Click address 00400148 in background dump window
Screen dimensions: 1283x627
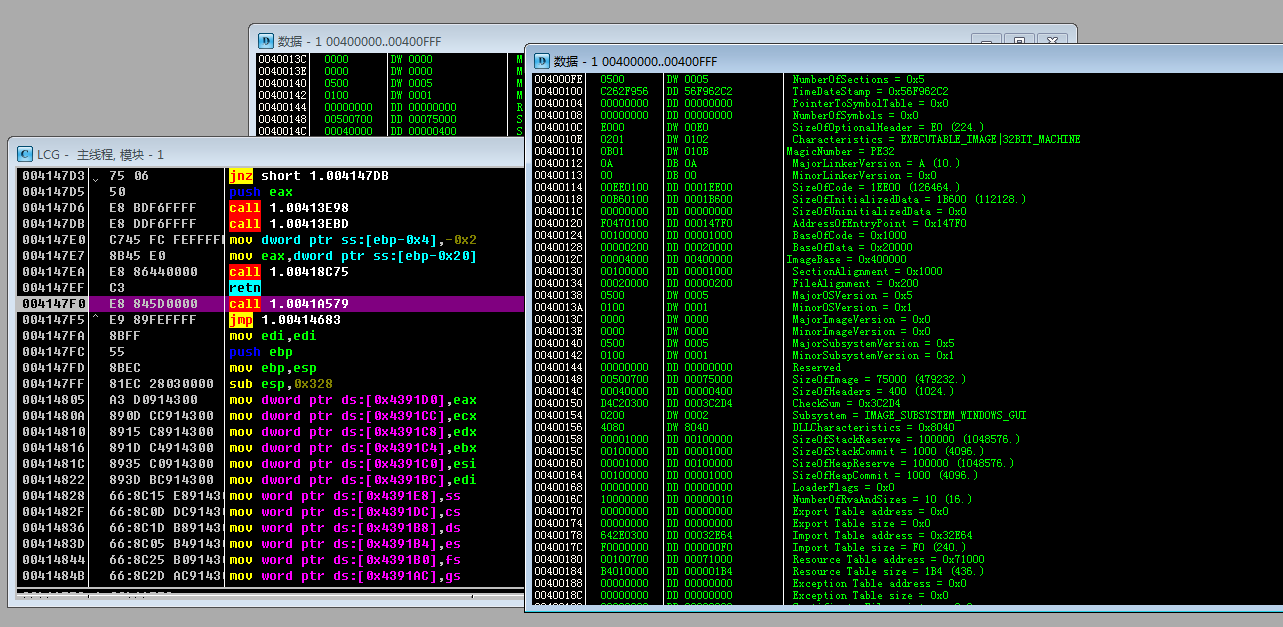[282, 119]
